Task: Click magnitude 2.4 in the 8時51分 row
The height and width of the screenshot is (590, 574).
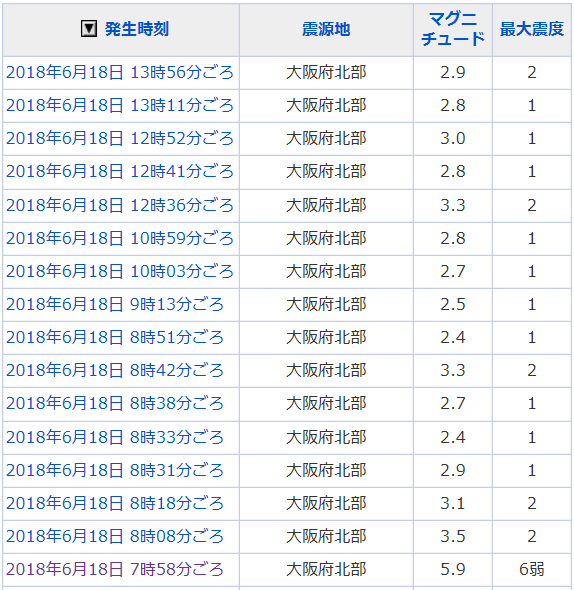Action: 453,338
